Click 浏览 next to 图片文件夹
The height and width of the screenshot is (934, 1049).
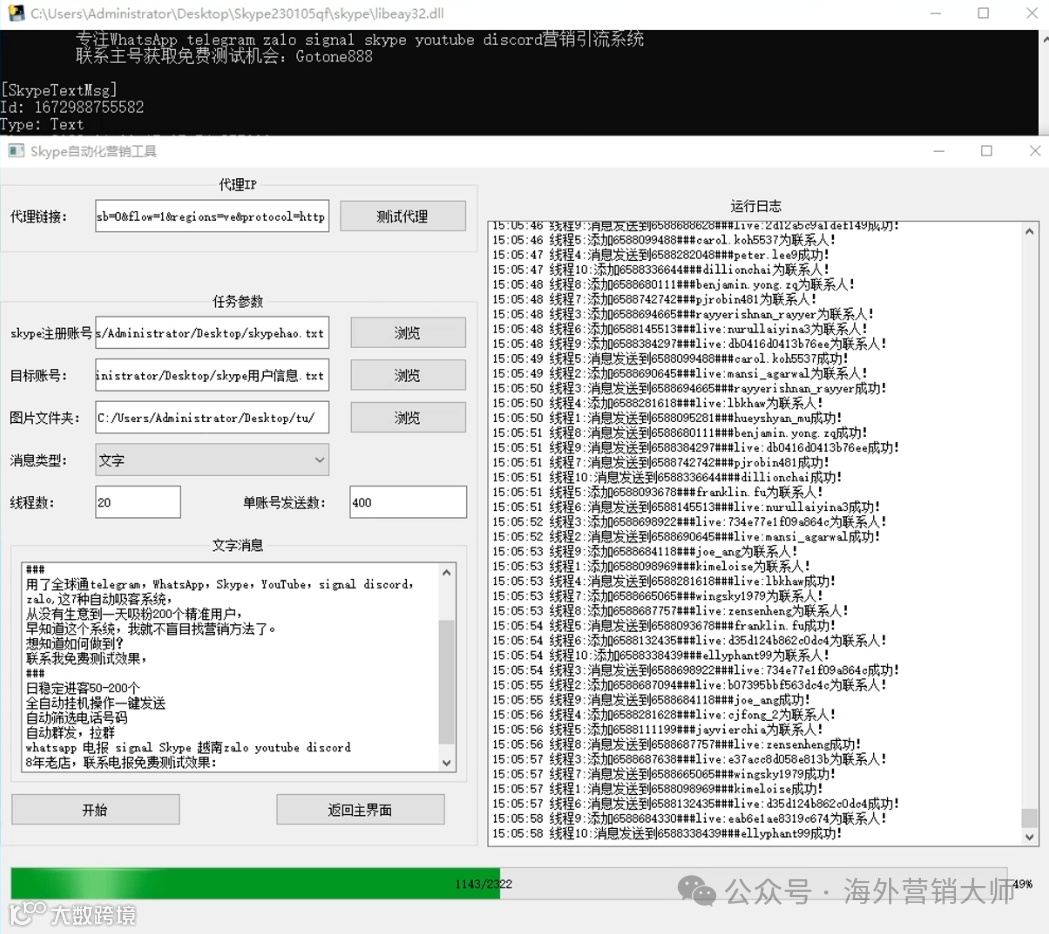pos(407,417)
